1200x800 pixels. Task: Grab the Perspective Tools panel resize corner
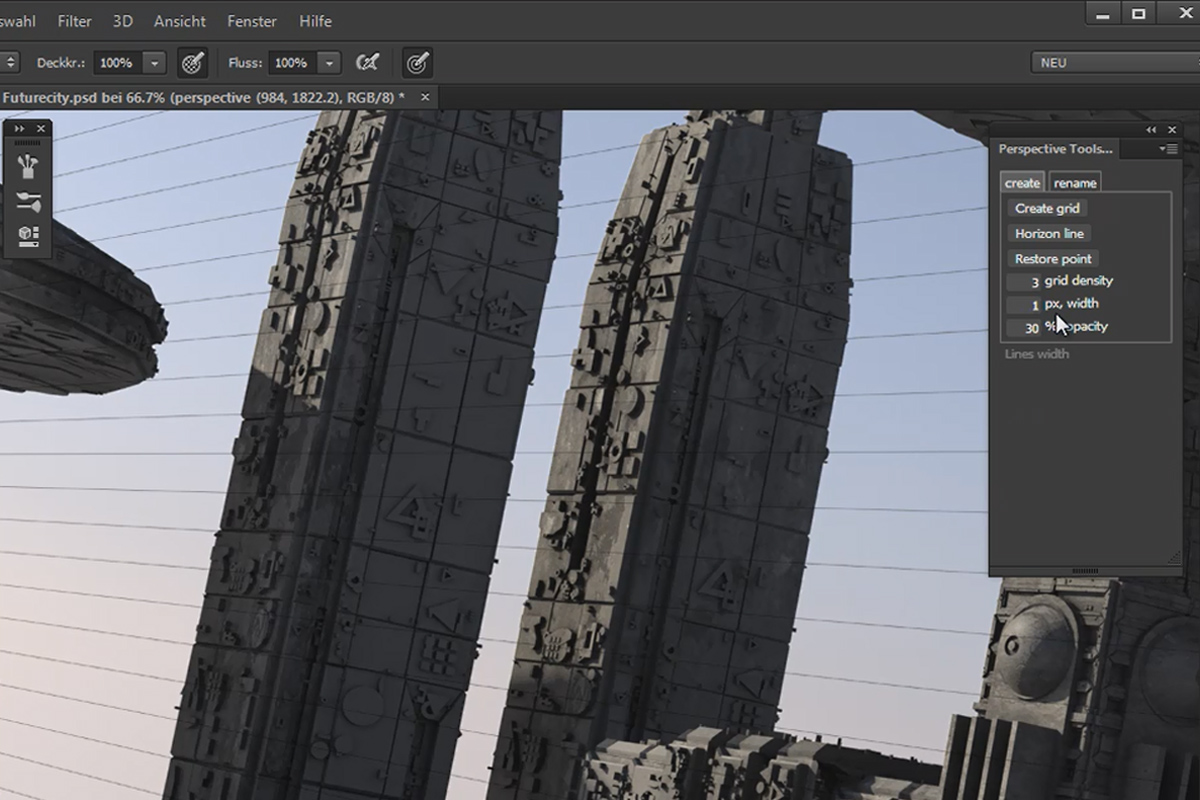pos(1174,557)
